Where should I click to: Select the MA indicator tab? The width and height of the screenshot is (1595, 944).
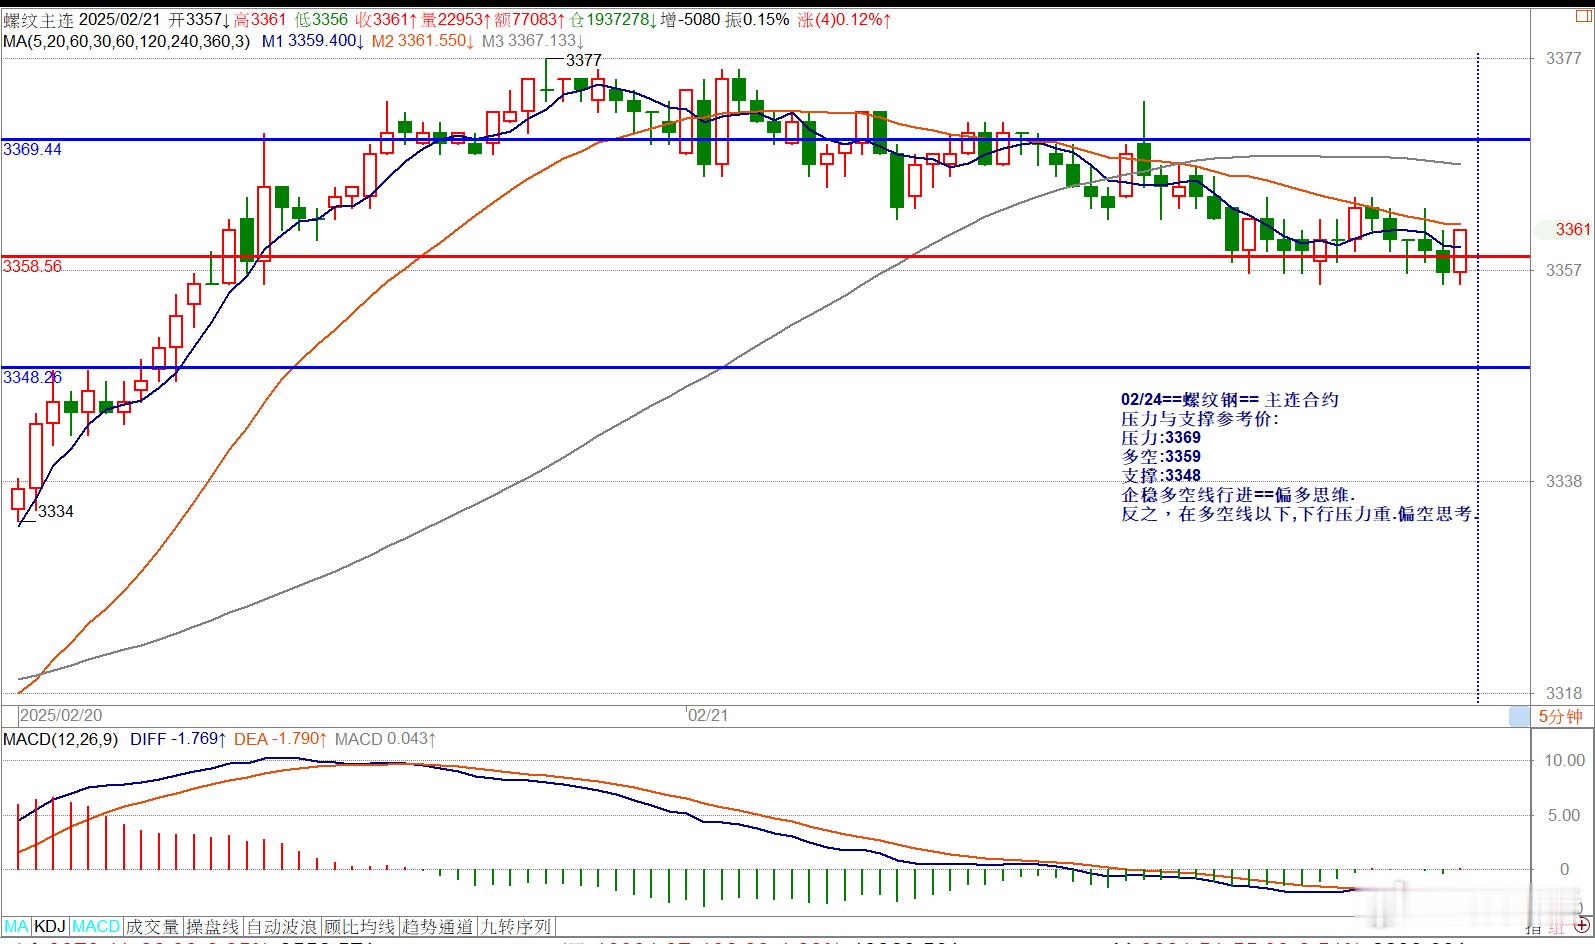17,927
